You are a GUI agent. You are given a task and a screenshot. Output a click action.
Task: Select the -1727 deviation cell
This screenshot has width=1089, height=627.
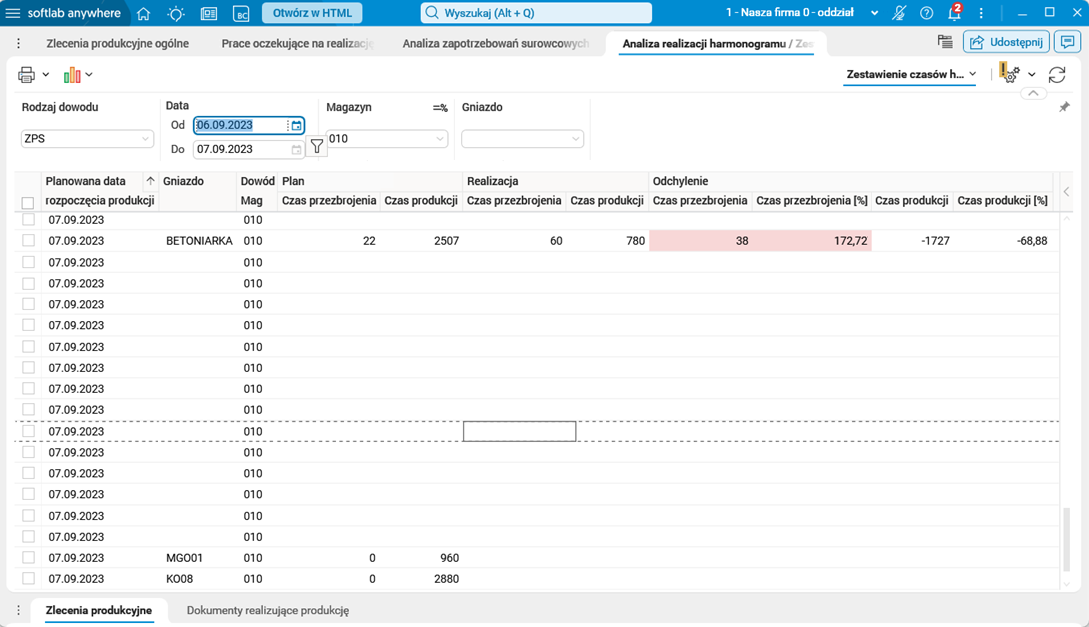point(913,241)
